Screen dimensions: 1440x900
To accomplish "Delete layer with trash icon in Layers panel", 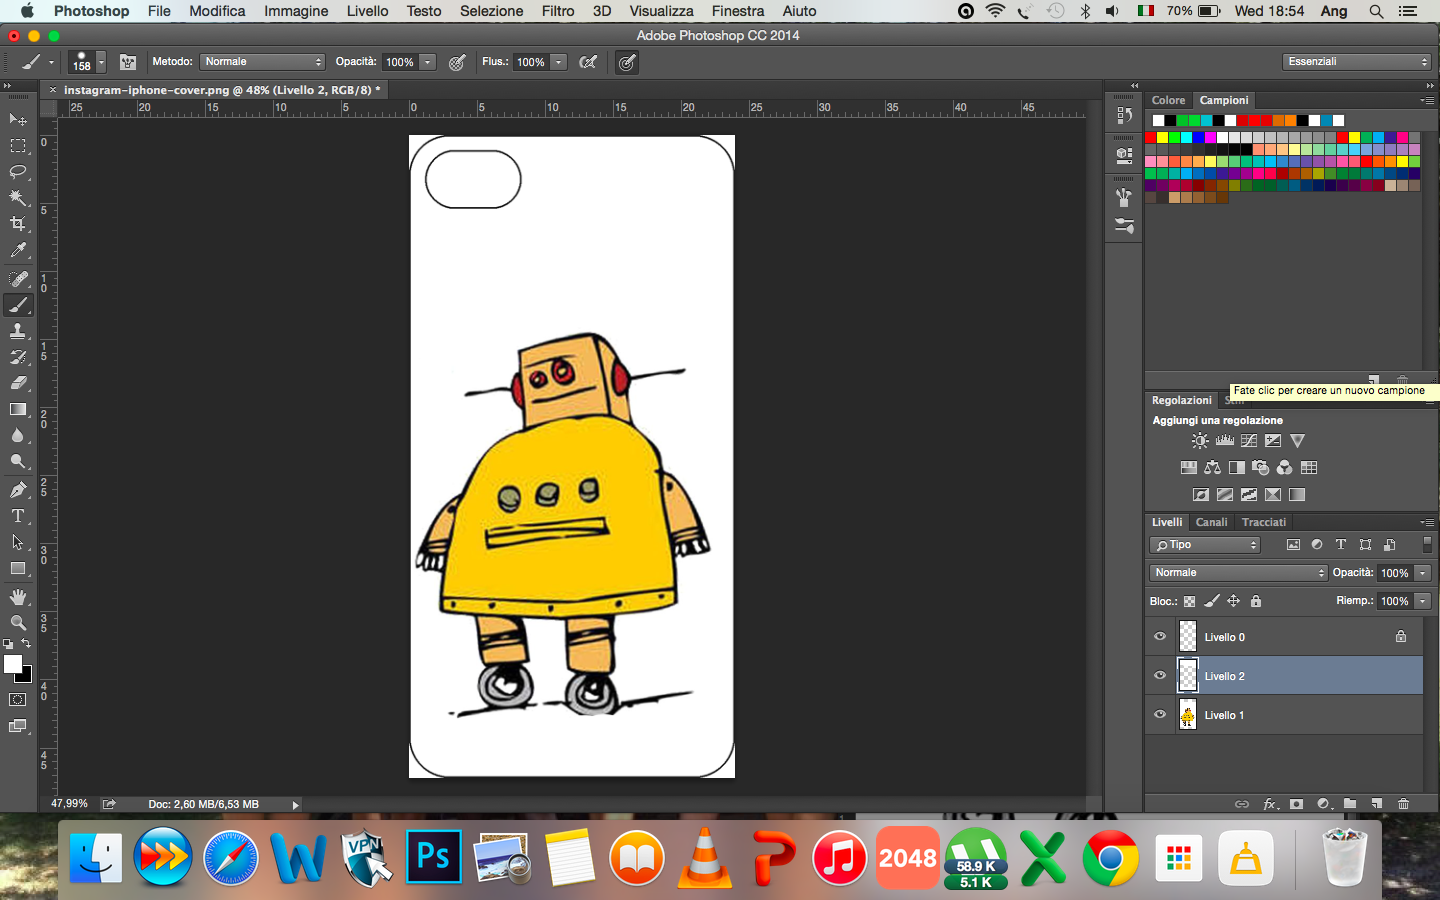I will (x=1404, y=803).
